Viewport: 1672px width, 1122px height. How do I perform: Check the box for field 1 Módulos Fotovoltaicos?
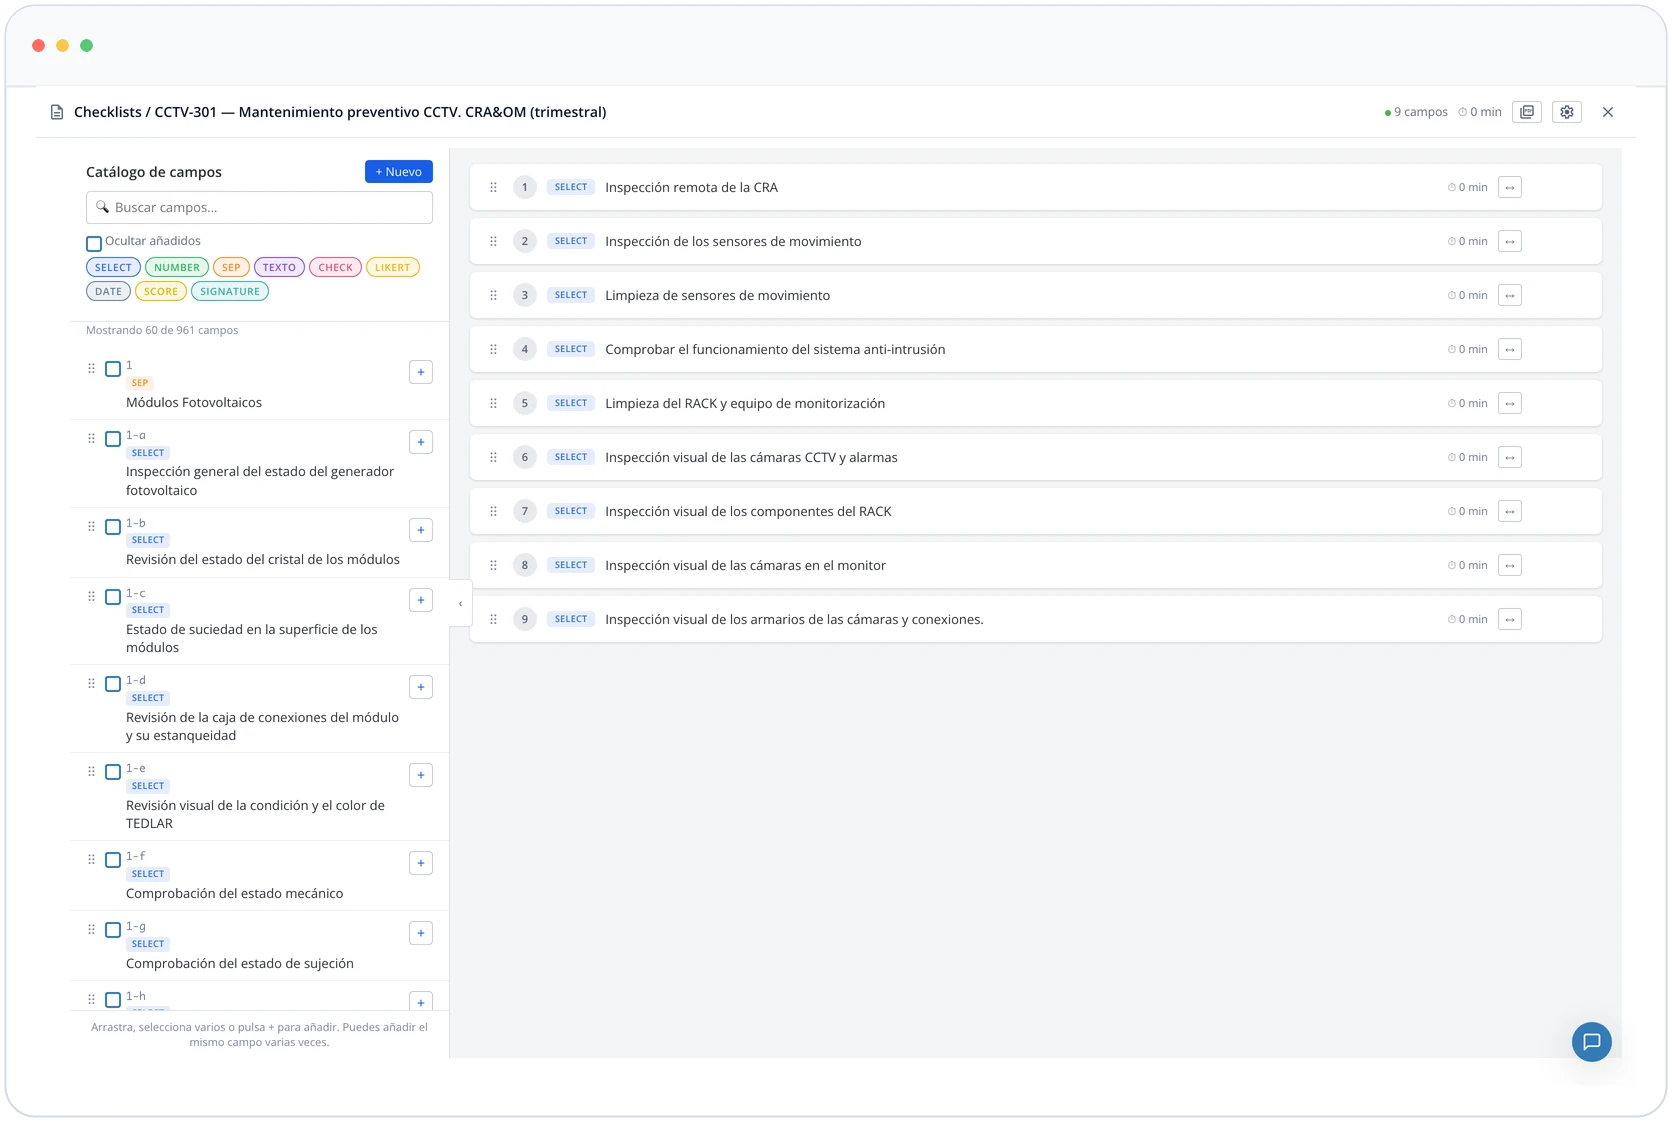click(x=113, y=369)
